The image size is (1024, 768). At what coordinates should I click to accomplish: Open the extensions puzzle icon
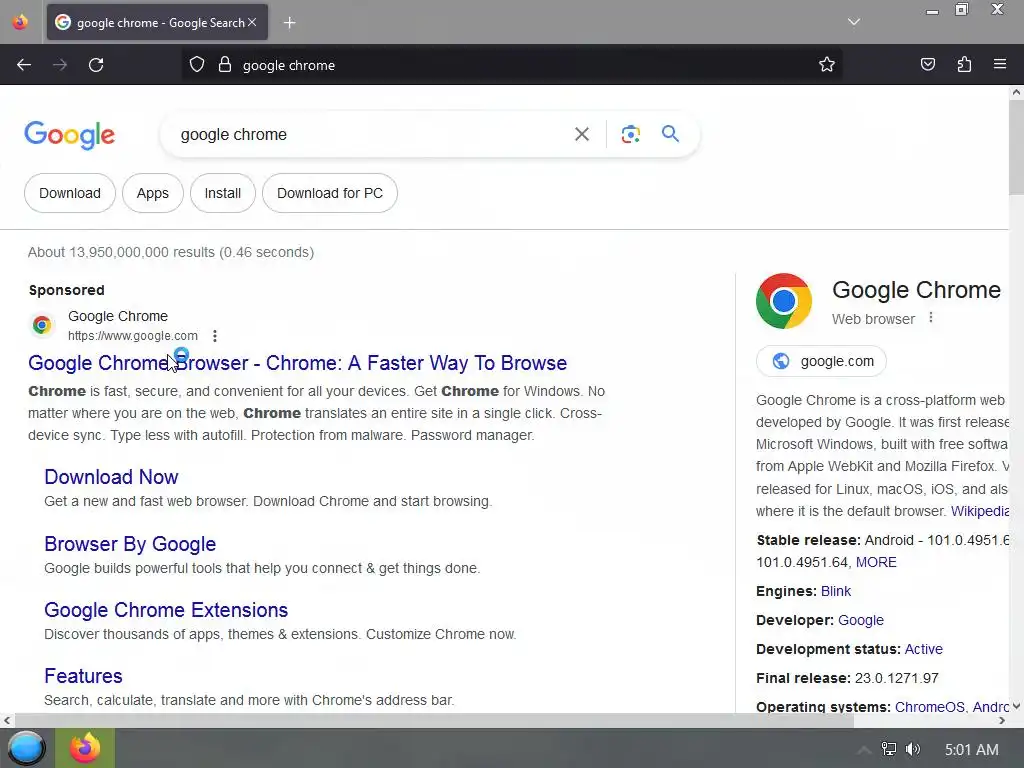pos(964,64)
